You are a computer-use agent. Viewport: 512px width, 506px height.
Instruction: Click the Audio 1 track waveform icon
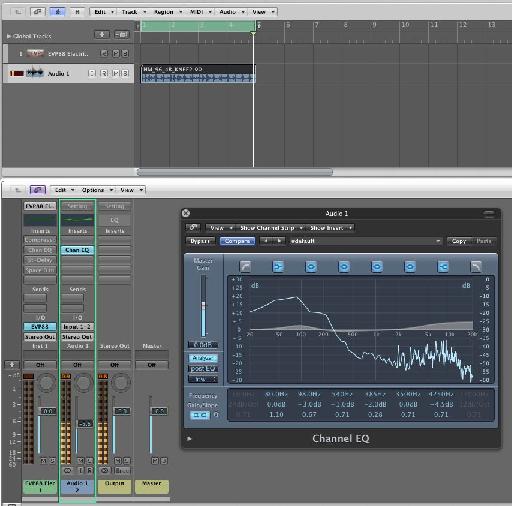point(35,73)
